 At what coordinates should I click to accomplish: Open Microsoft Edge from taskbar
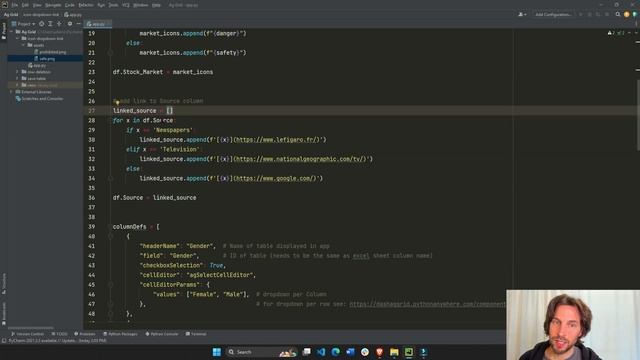[x=336, y=352]
